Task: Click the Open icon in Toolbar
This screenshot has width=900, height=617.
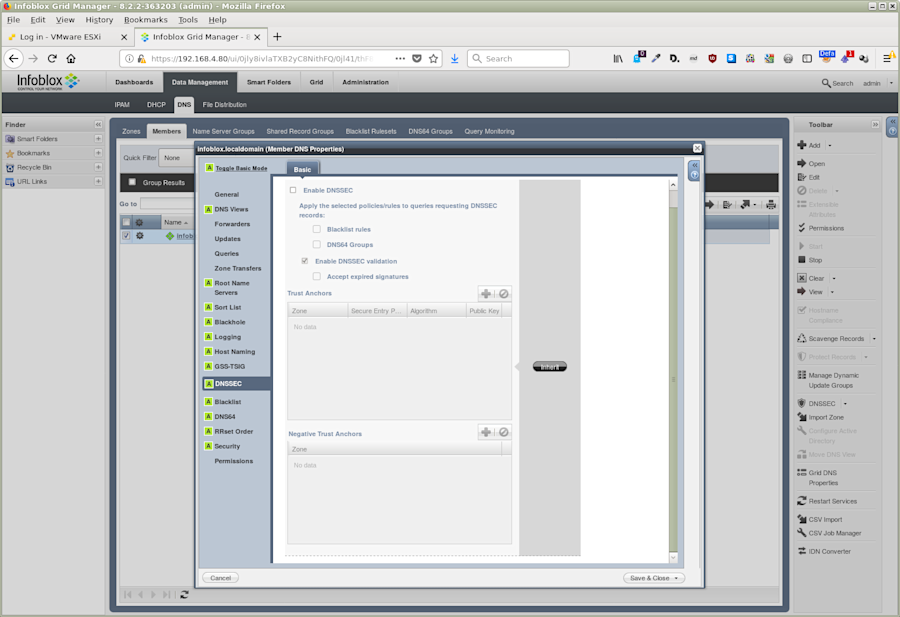Action: pos(802,163)
